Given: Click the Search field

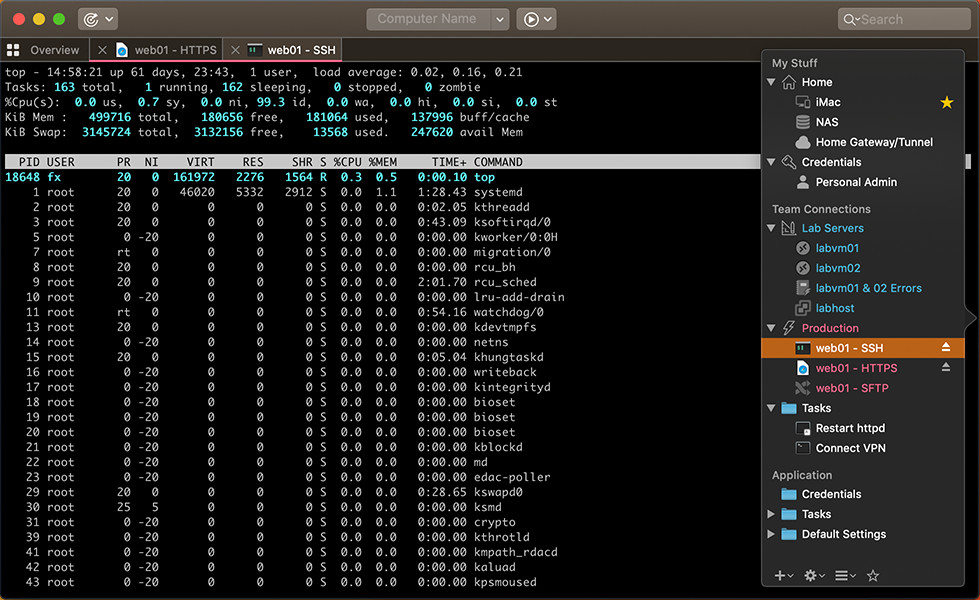Looking at the screenshot, I should point(904,19).
